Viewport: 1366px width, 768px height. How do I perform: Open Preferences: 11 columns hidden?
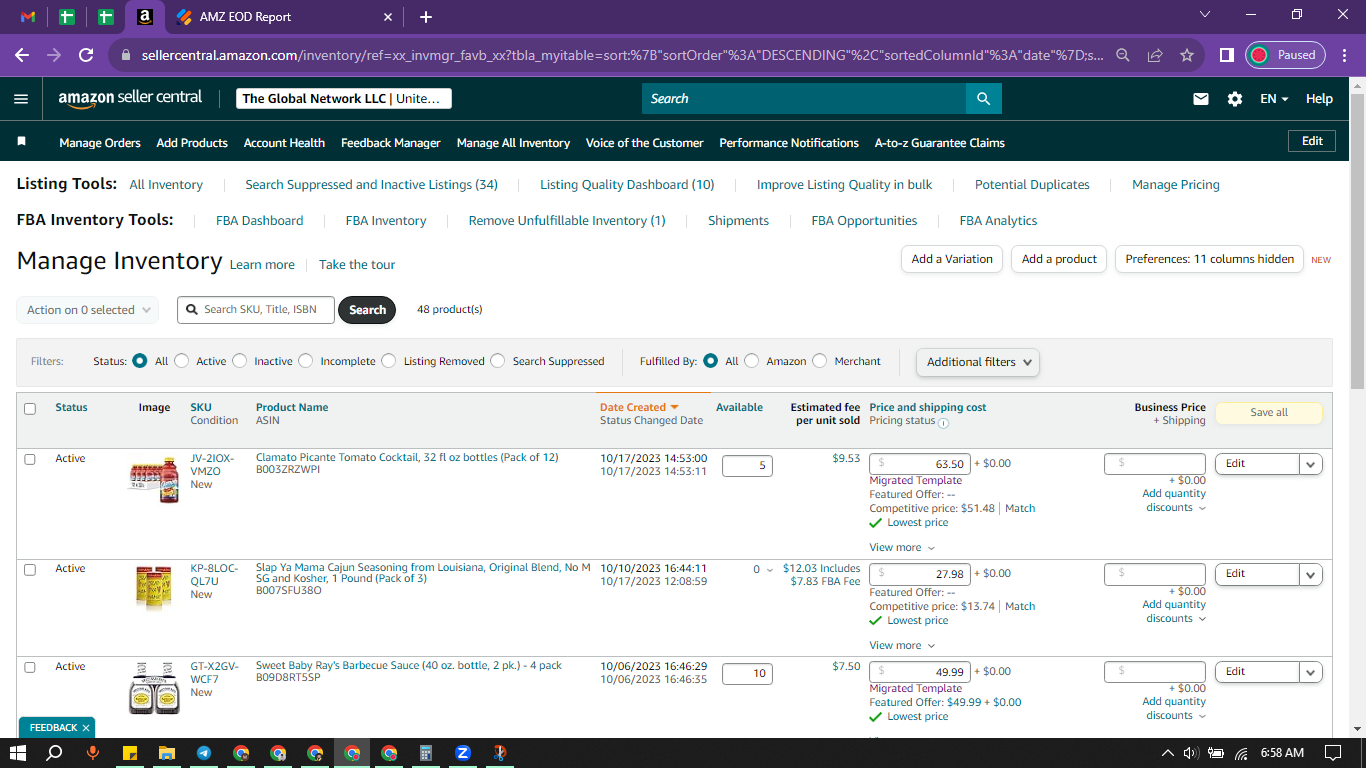(x=1210, y=259)
